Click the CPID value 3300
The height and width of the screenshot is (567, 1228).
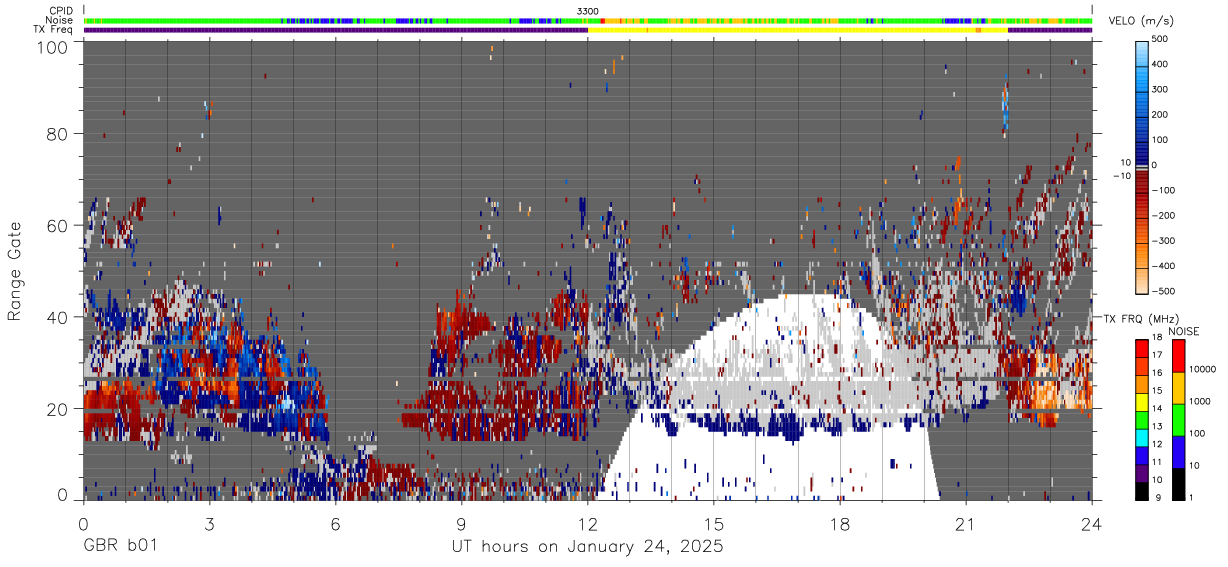[x=588, y=11]
